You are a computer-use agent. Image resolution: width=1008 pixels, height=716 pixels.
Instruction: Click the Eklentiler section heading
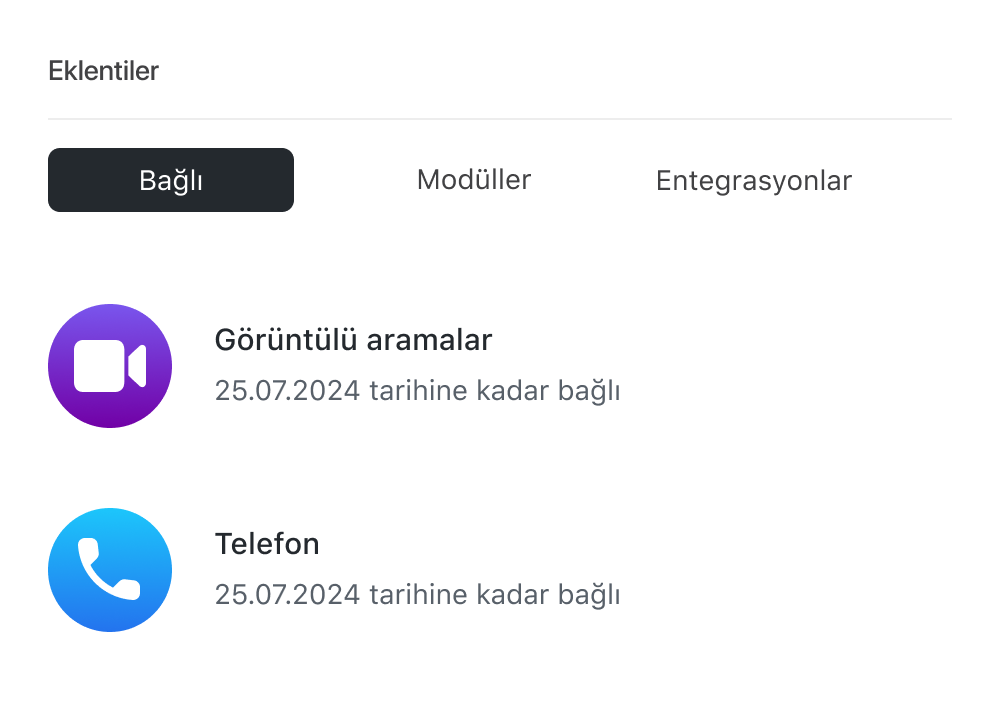[103, 71]
